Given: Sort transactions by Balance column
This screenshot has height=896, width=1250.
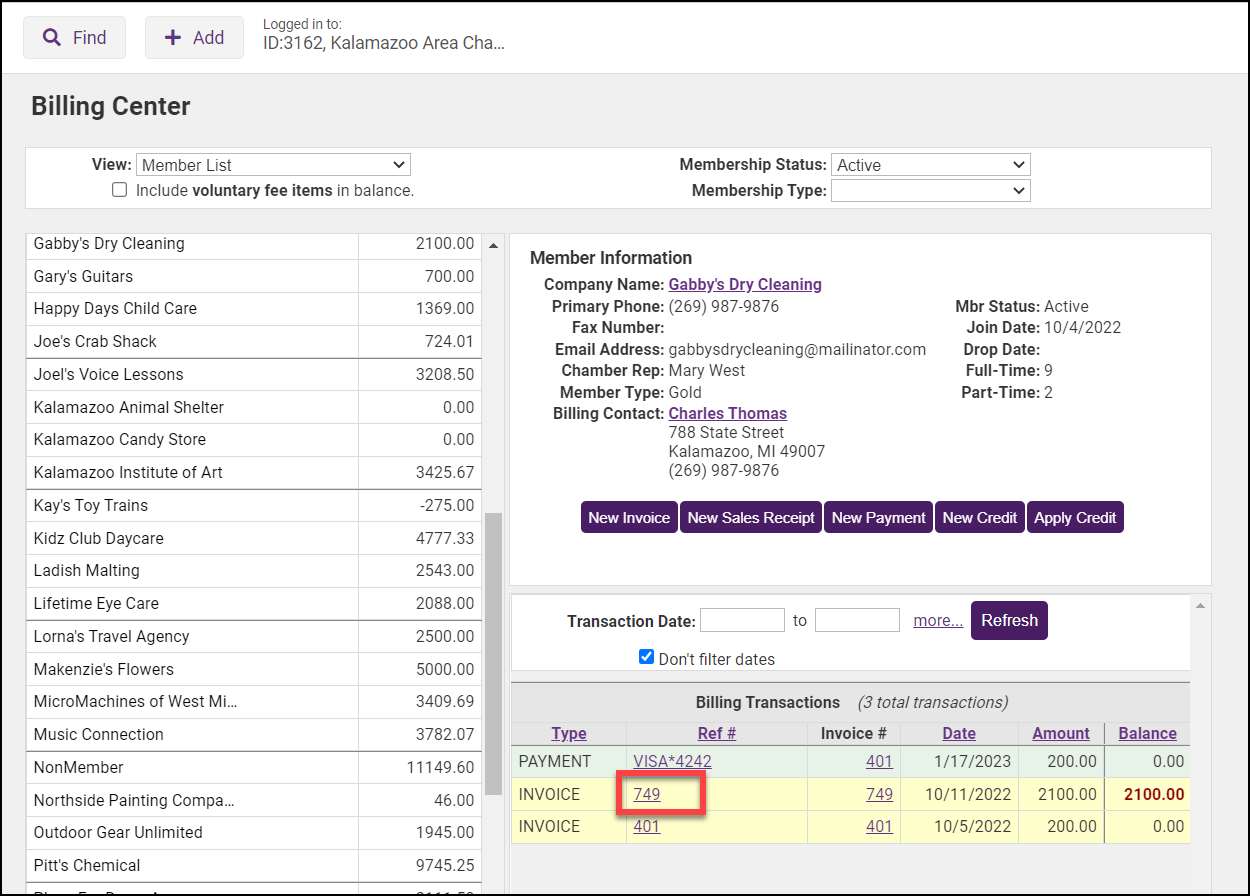Looking at the screenshot, I should click(1147, 733).
